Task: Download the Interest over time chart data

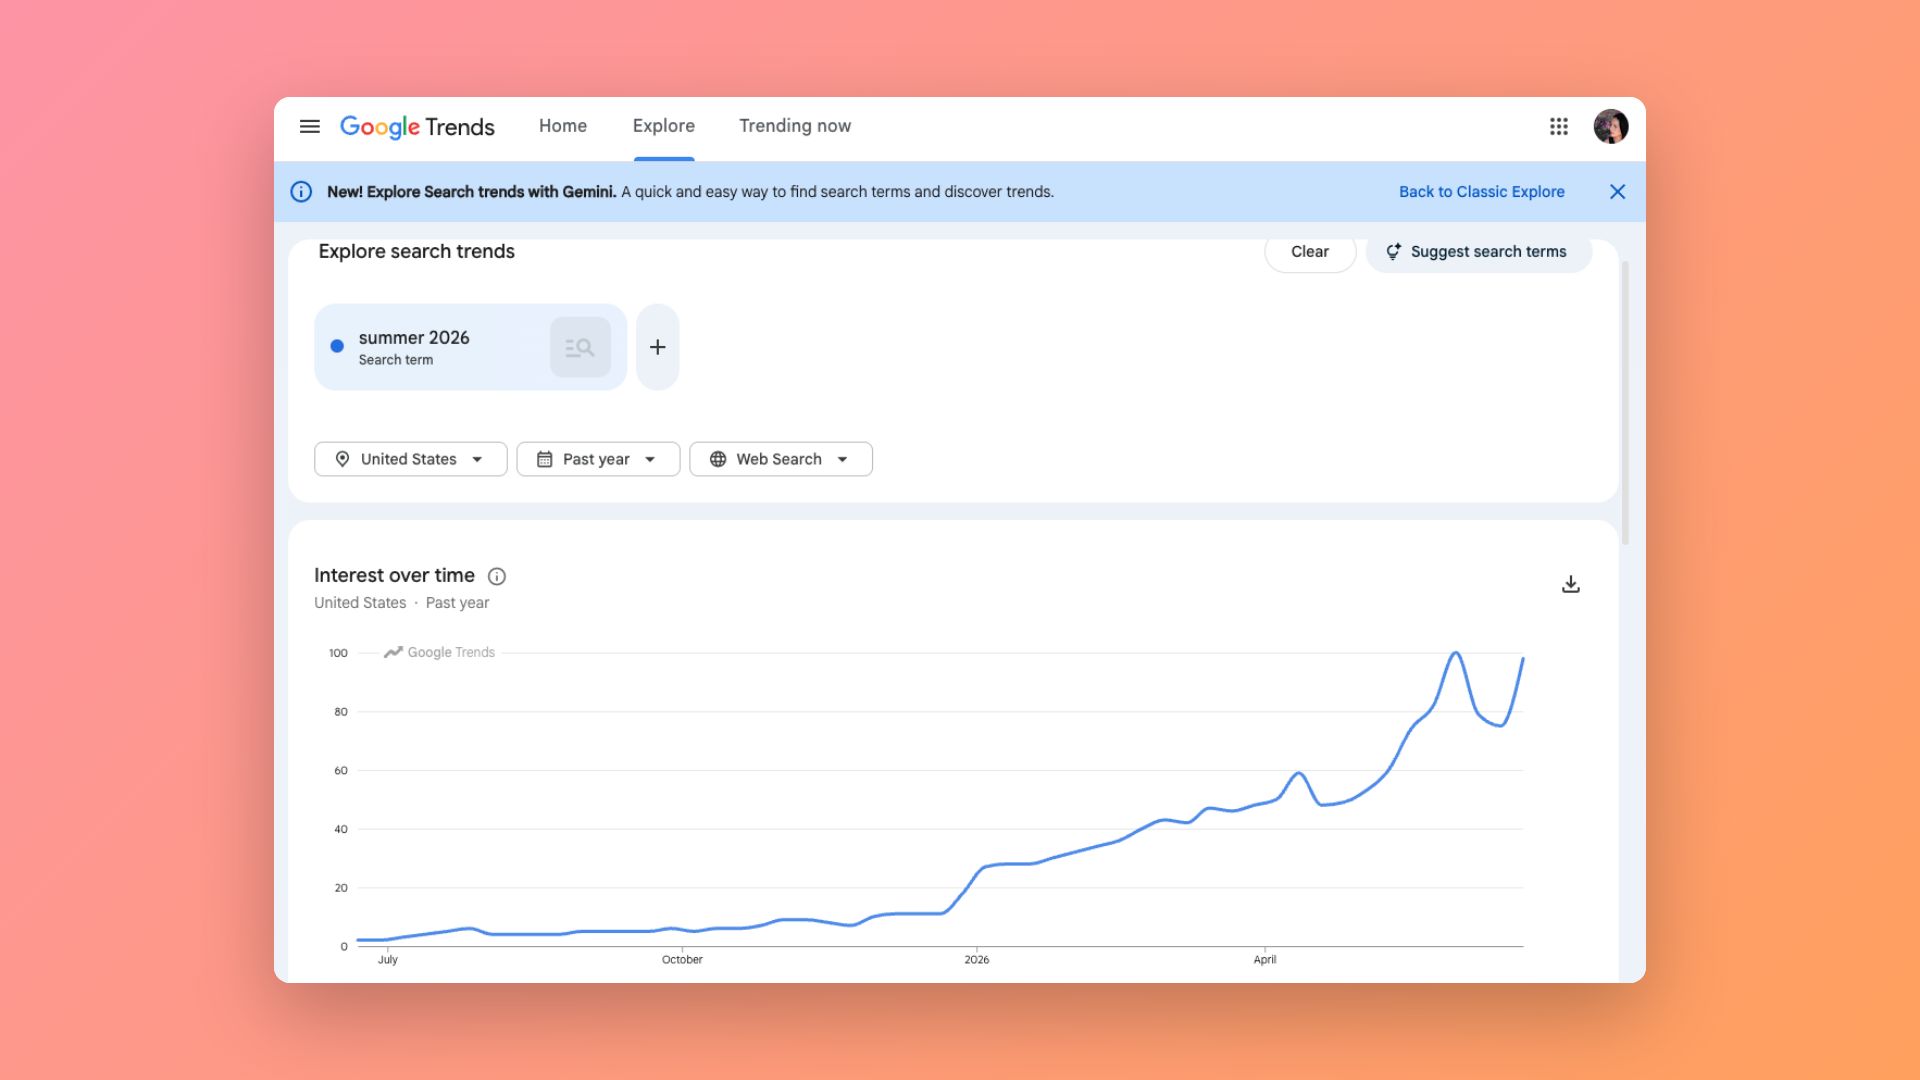Action: point(1571,584)
